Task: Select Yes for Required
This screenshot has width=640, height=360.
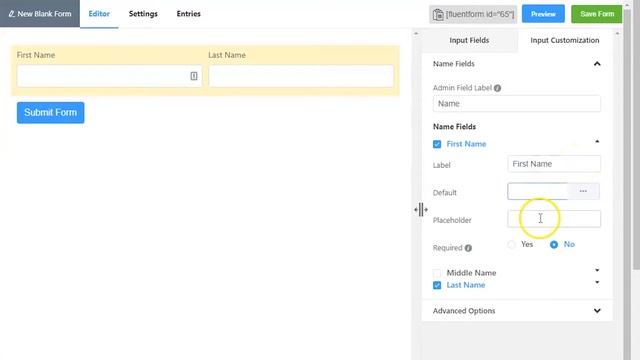Action: click(x=511, y=244)
